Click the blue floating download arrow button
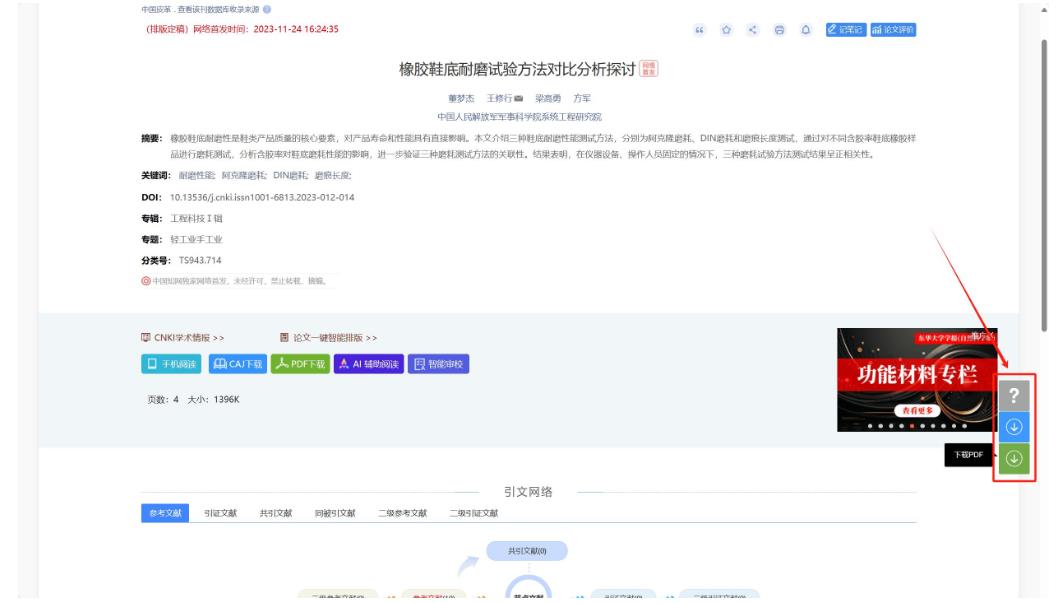1060x603 pixels. 1014,427
